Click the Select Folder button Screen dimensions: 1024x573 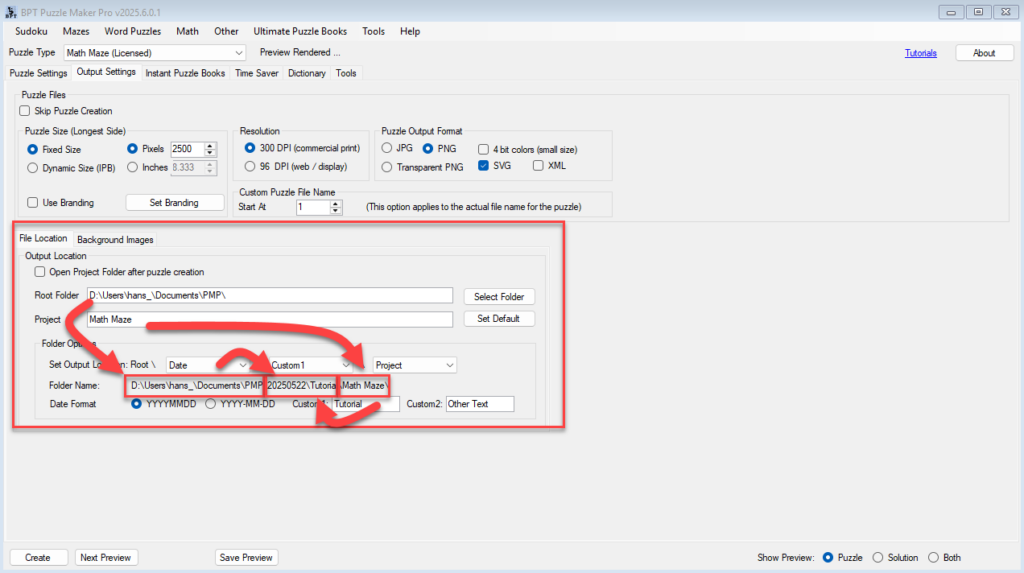pyautogui.click(x=499, y=297)
